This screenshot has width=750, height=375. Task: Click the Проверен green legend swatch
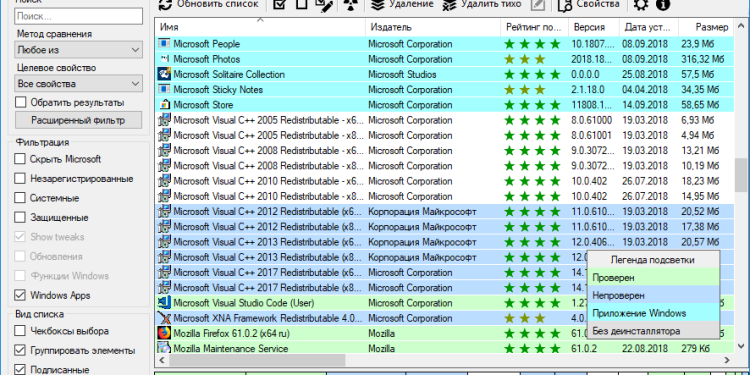pos(653,277)
